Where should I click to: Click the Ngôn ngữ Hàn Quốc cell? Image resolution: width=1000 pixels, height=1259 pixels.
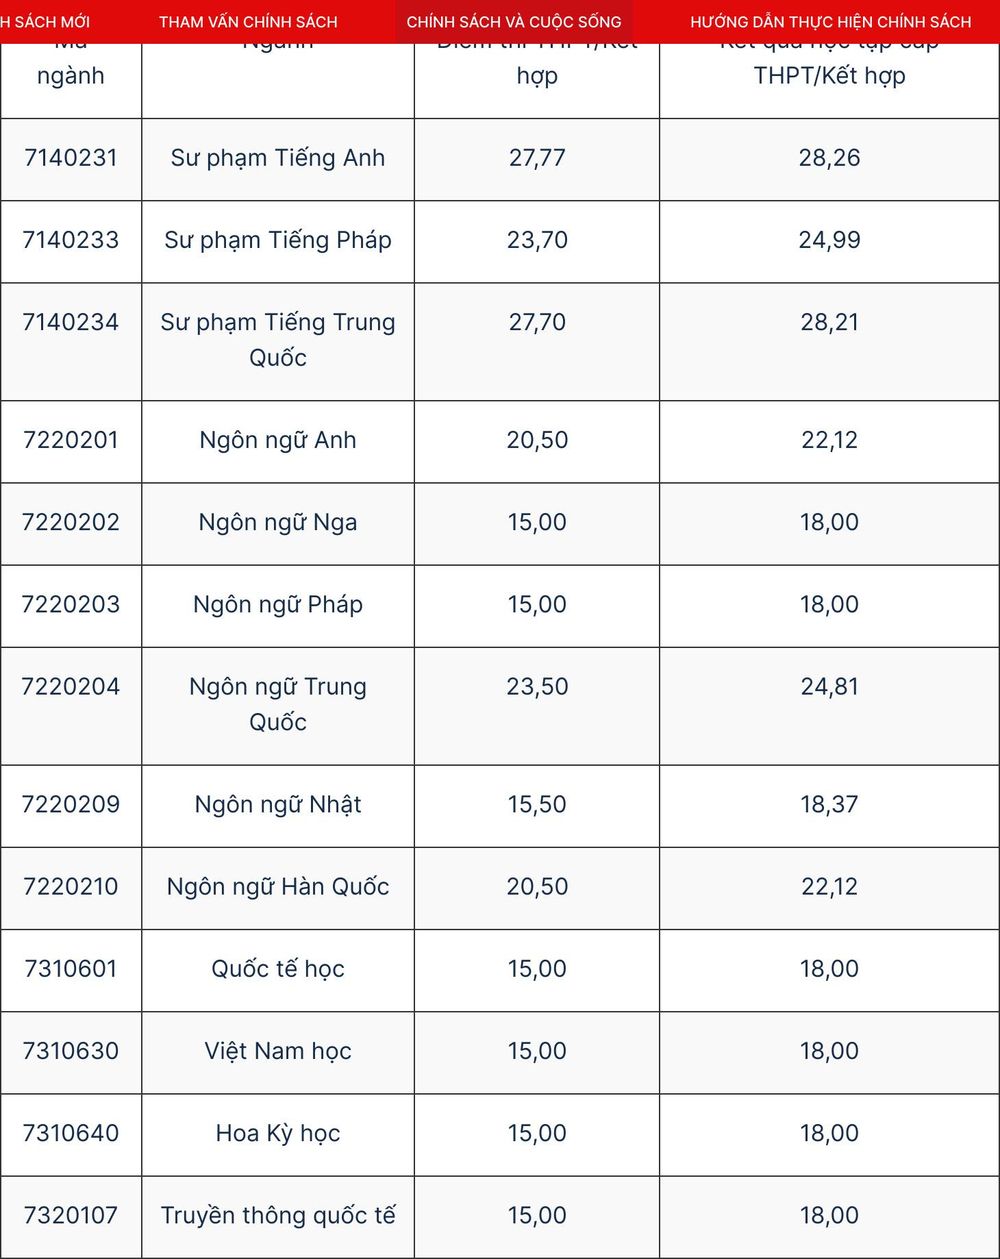278,887
